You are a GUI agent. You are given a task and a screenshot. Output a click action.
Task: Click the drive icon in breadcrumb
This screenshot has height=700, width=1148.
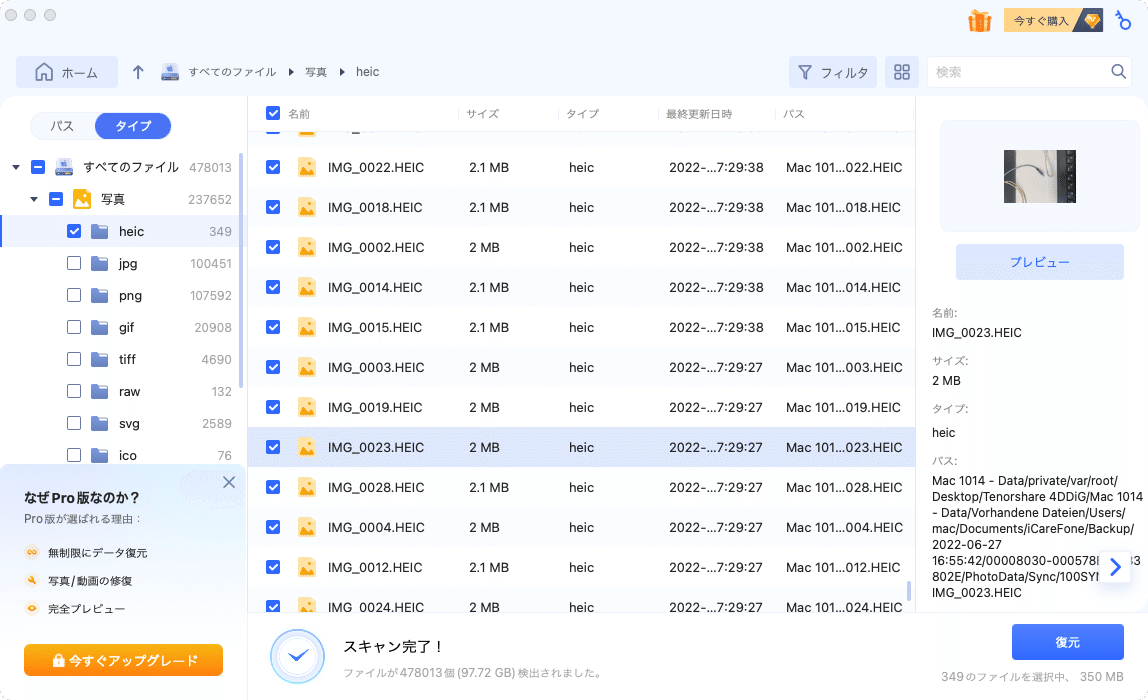[x=170, y=72]
